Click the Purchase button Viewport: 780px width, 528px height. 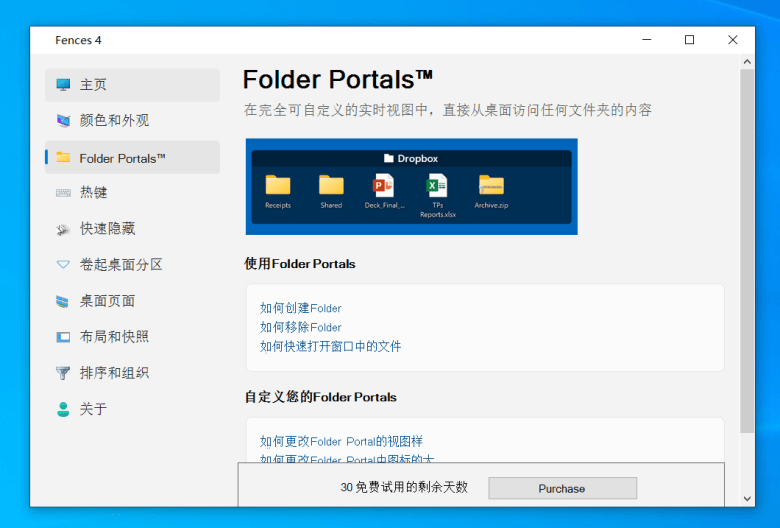coord(562,488)
